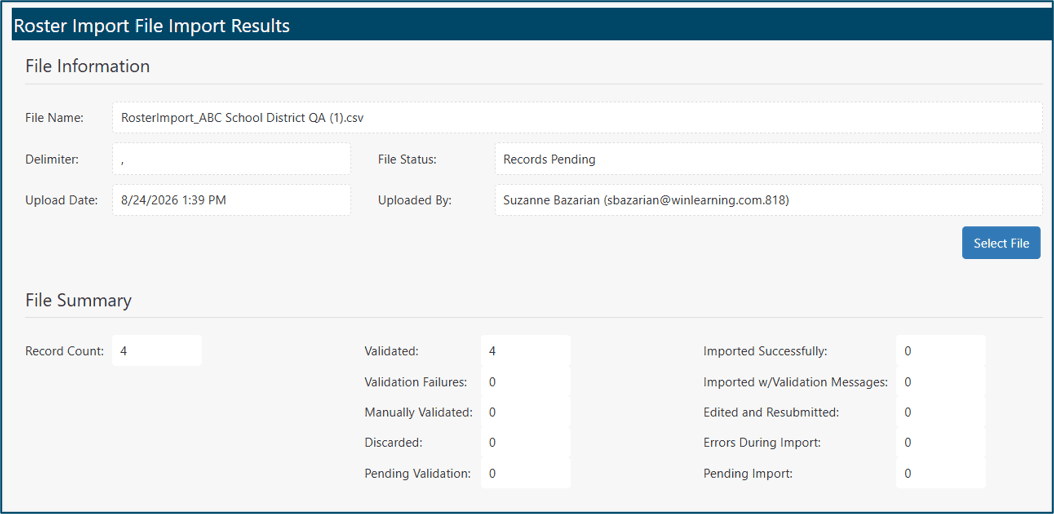Click the Uploaded By field

coord(768,200)
